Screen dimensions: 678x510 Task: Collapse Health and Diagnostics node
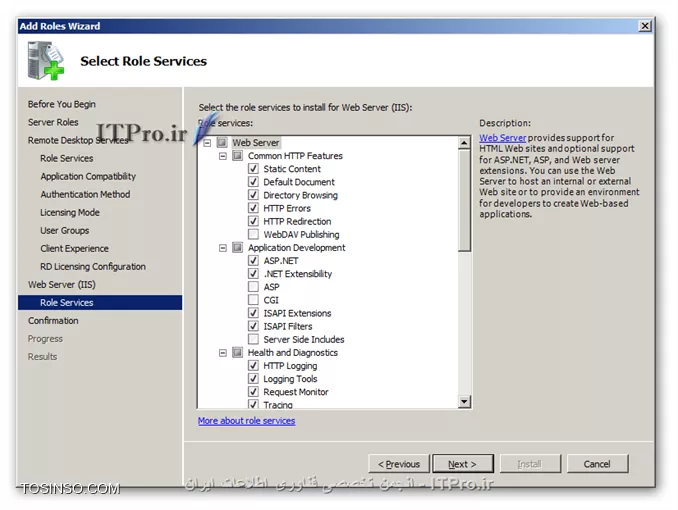[x=223, y=353]
